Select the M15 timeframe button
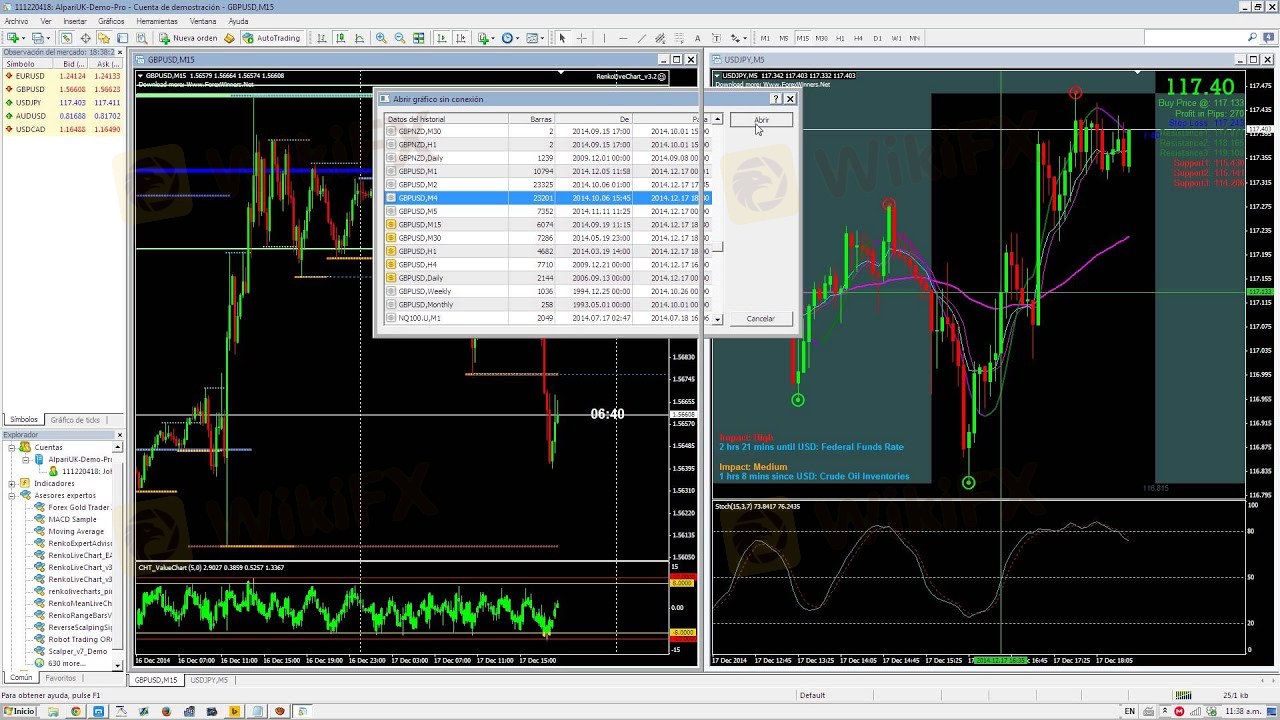 click(x=802, y=38)
